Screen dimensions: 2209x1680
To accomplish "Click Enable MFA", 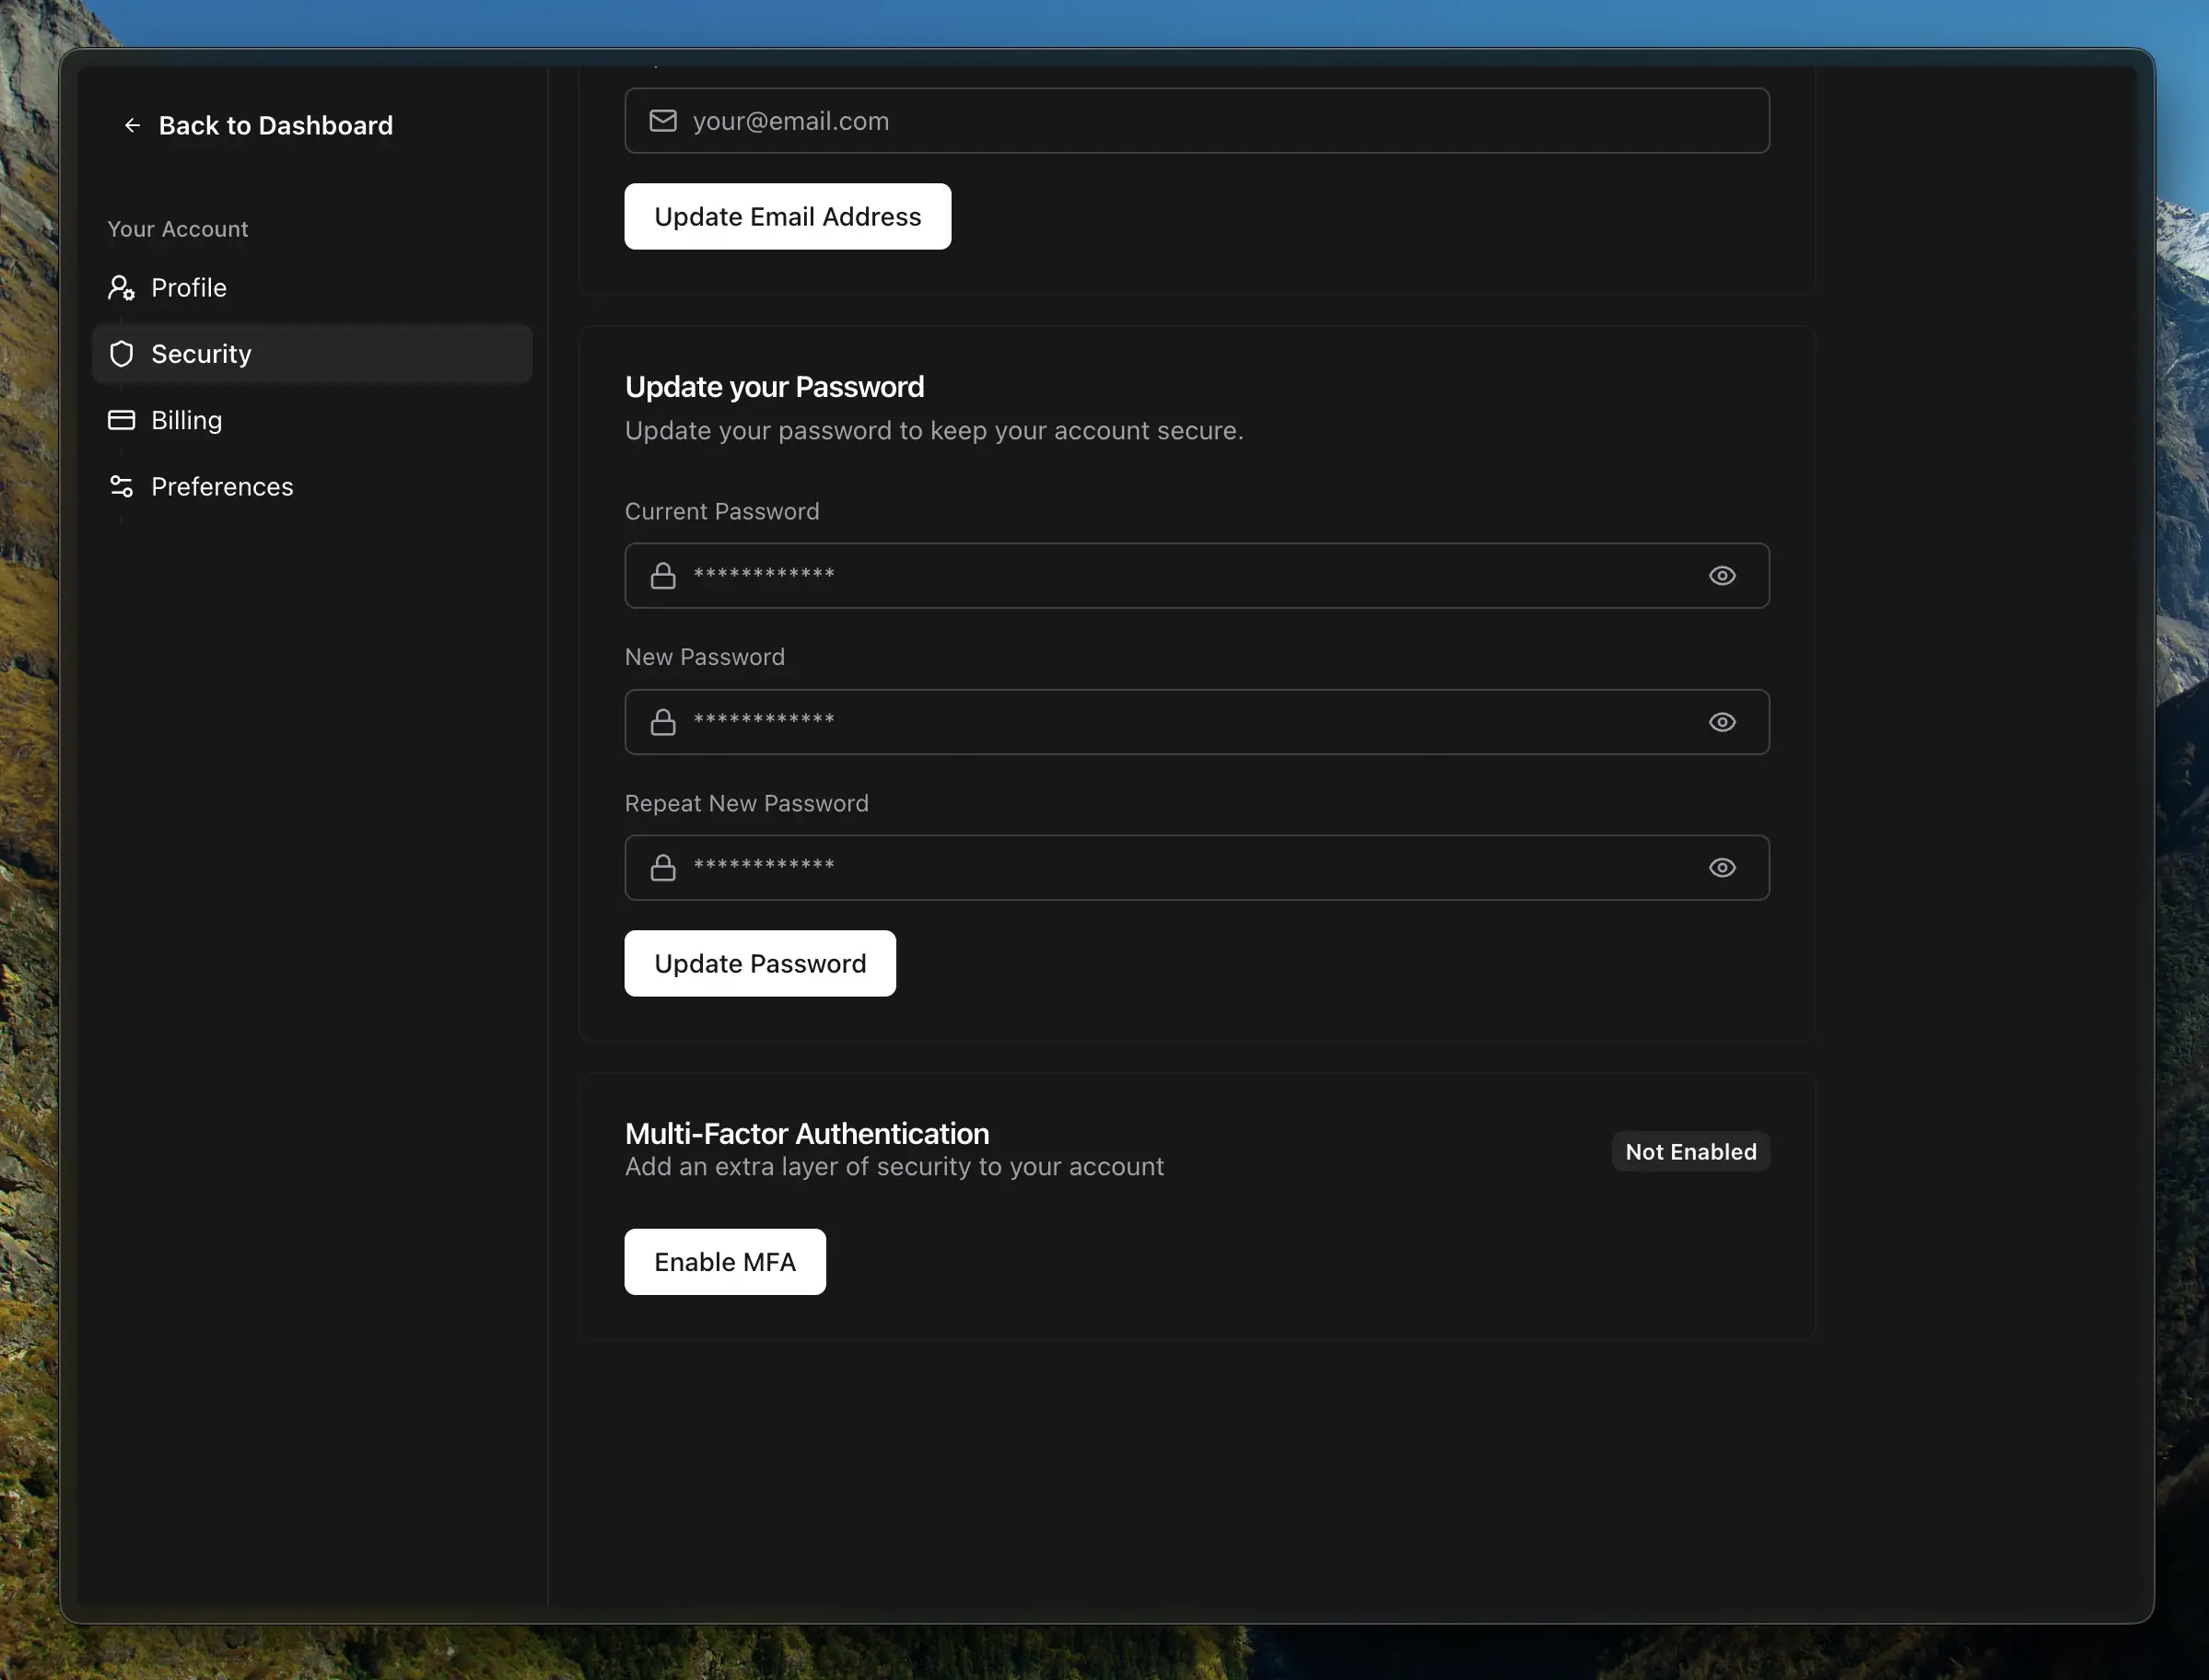I will pos(724,1262).
